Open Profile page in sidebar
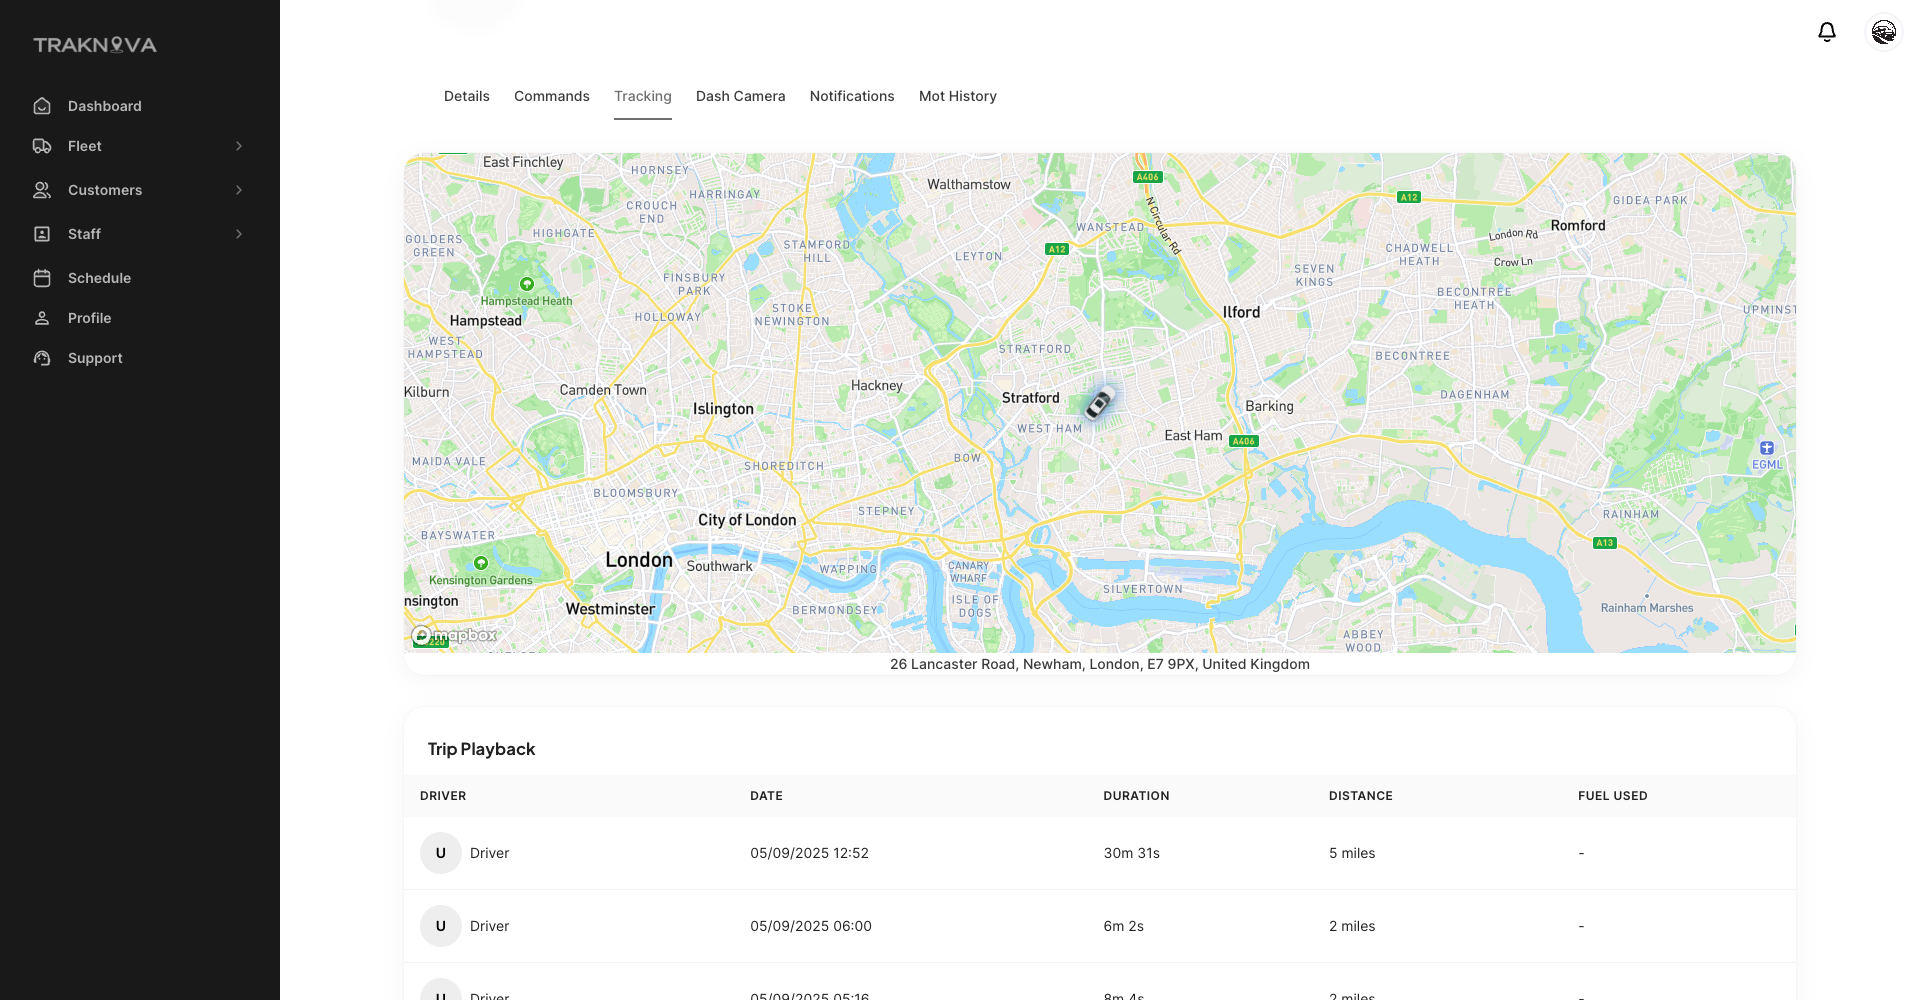Screen dimensions: 1920x1000 tap(89, 318)
